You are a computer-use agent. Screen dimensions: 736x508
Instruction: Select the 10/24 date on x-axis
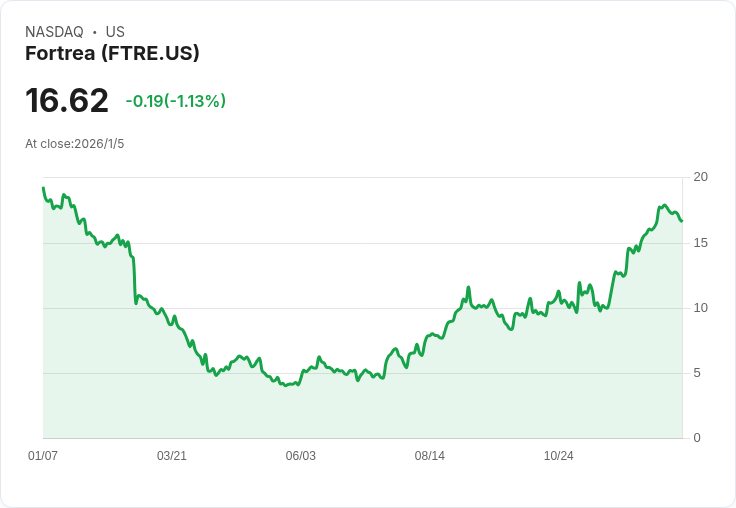coord(559,455)
